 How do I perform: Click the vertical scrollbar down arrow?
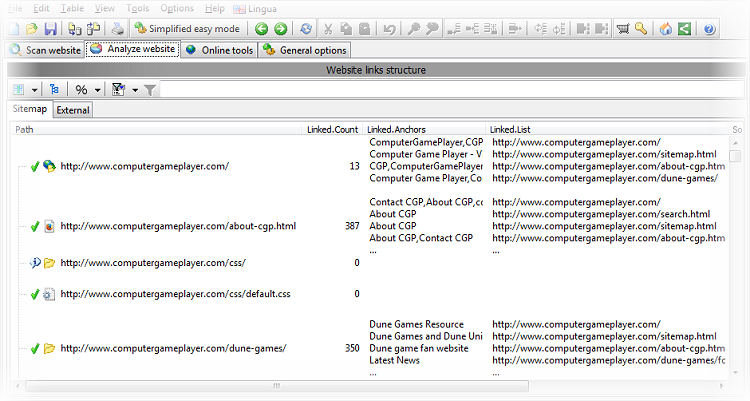coord(735,372)
